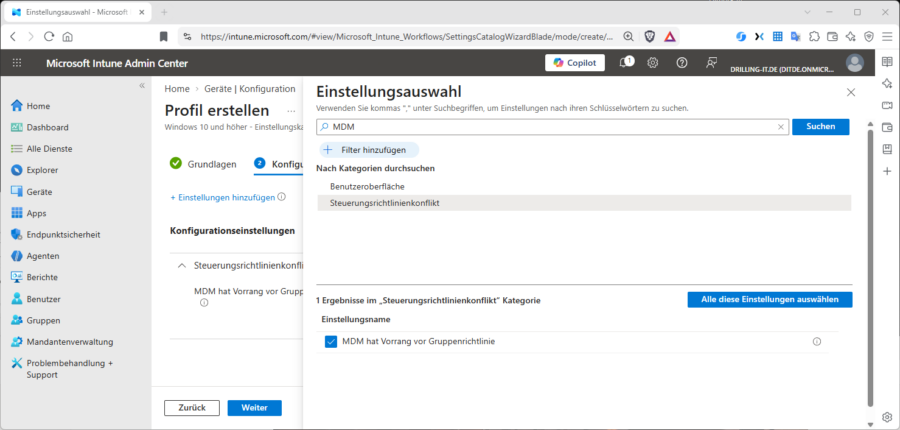900x430 pixels.
Task: Open portal settings gear icon
Action: point(653,63)
